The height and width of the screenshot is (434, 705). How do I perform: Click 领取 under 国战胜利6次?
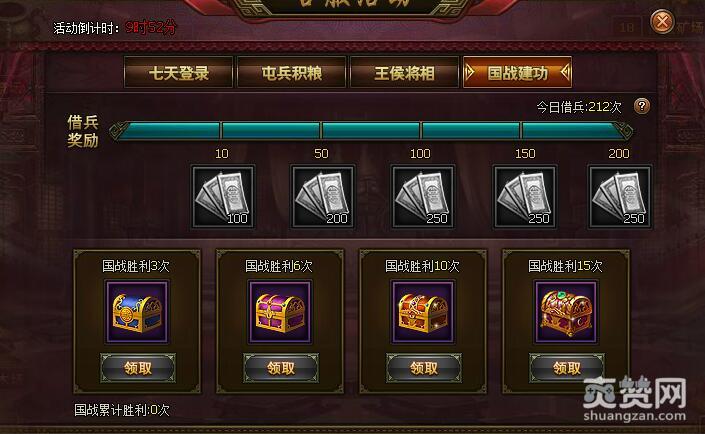281,368
